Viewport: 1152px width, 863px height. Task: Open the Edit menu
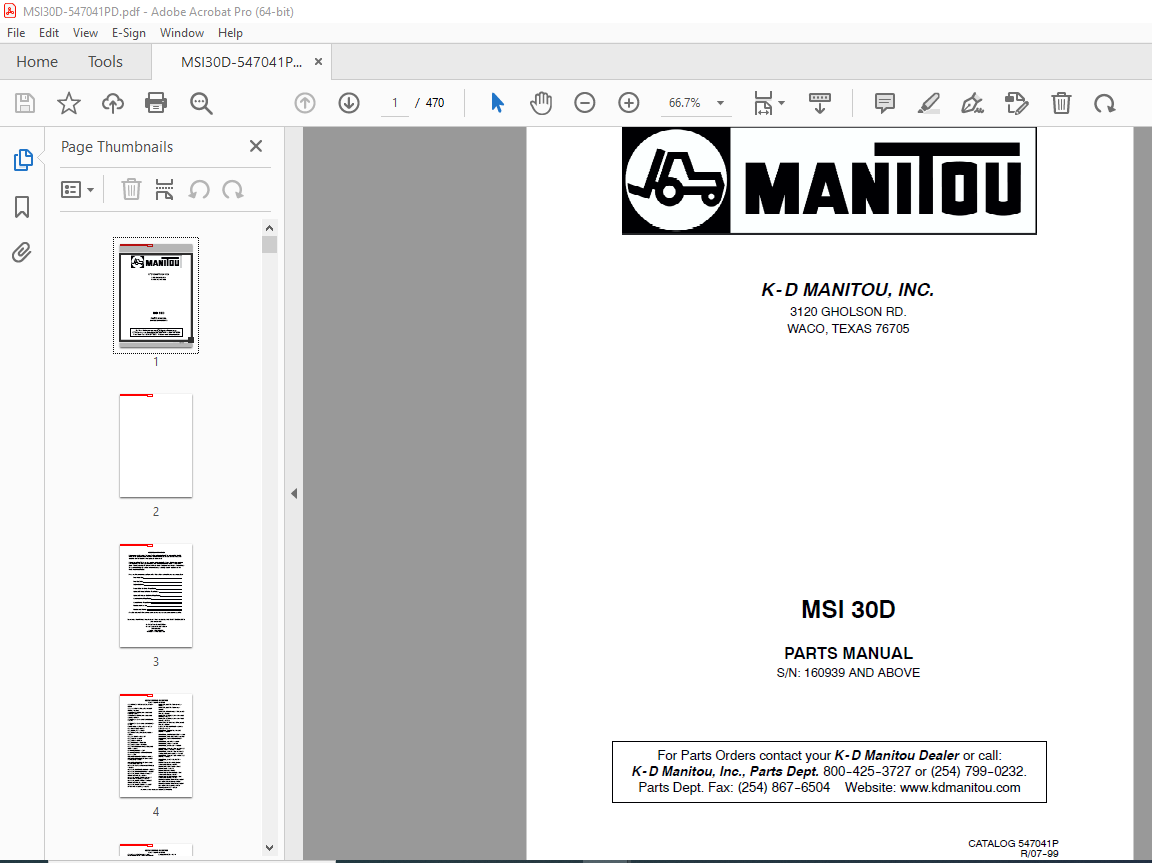click(48, 33)
